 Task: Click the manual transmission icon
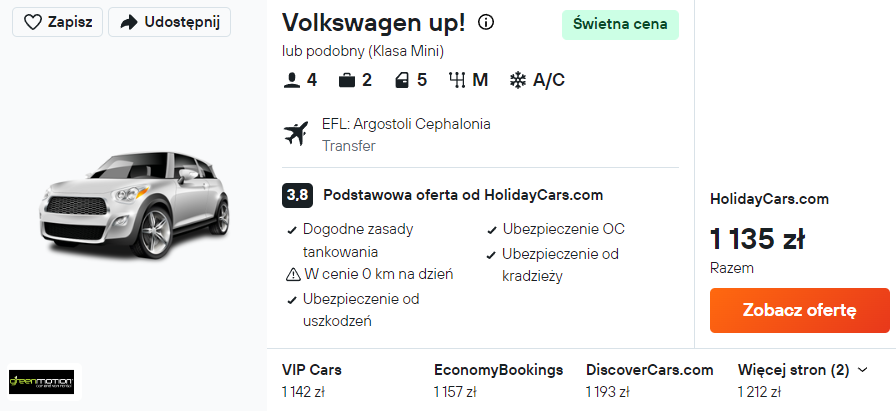point(460,80)
